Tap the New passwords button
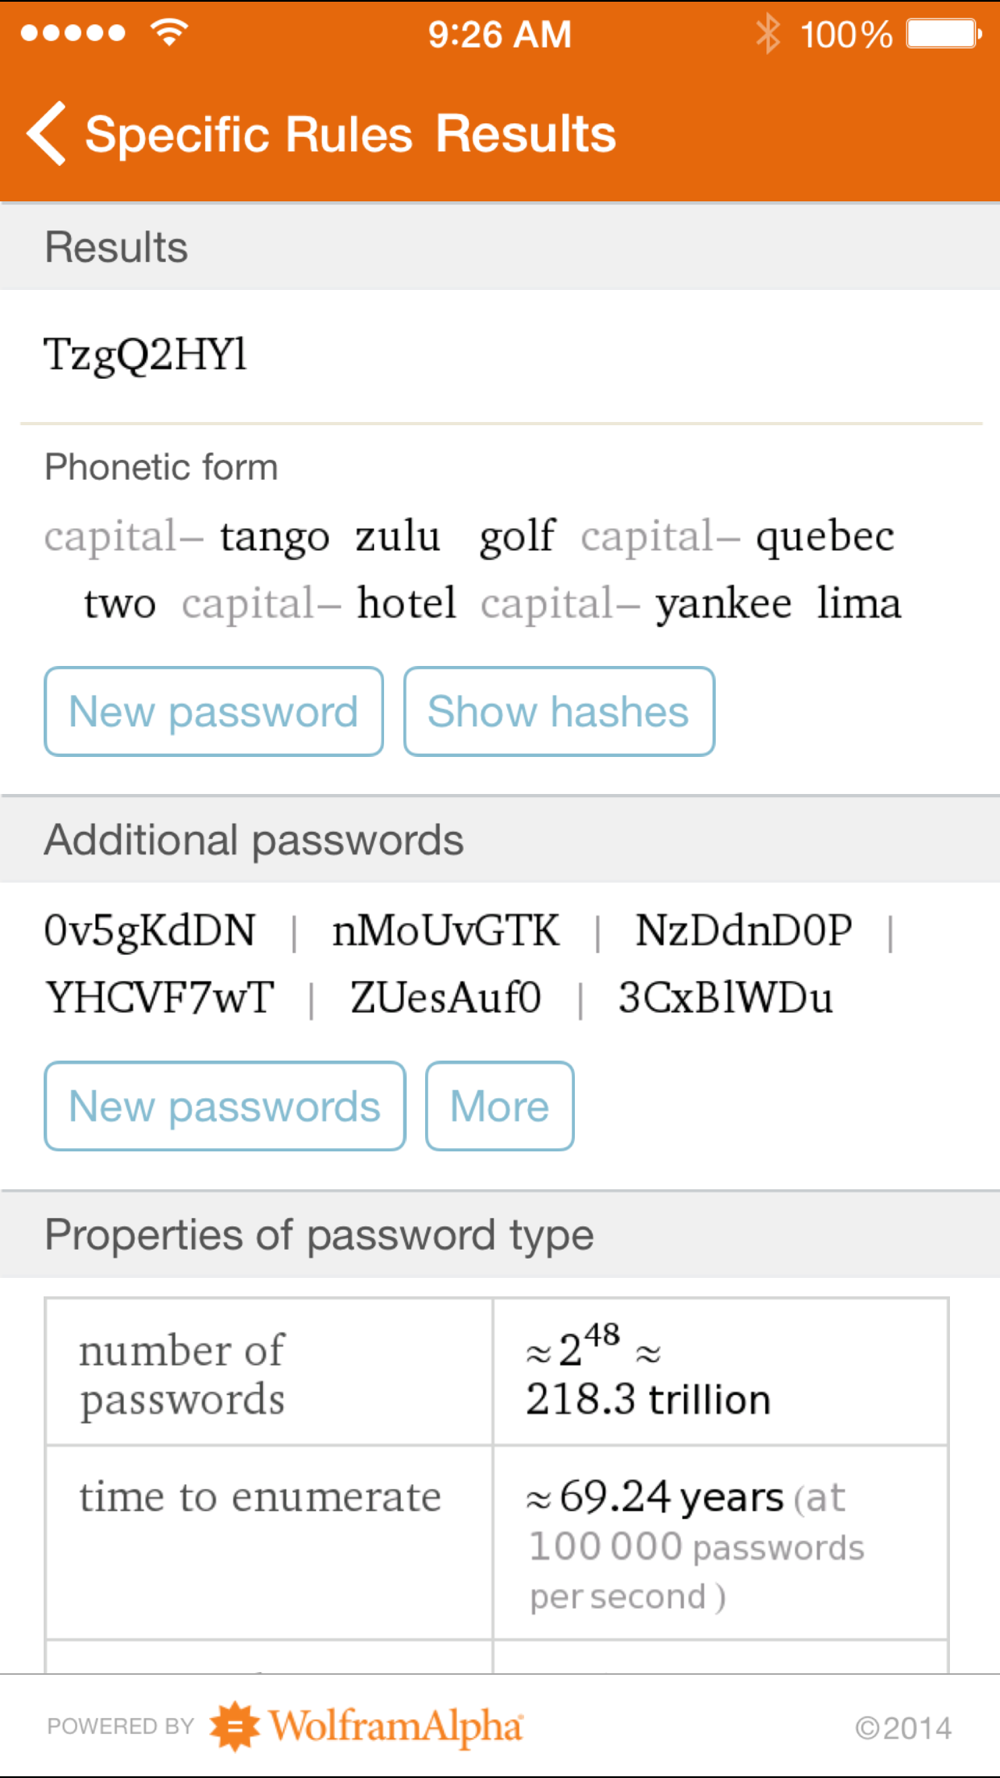This screenshot has width=1000, height=1778. [225, 1106]
